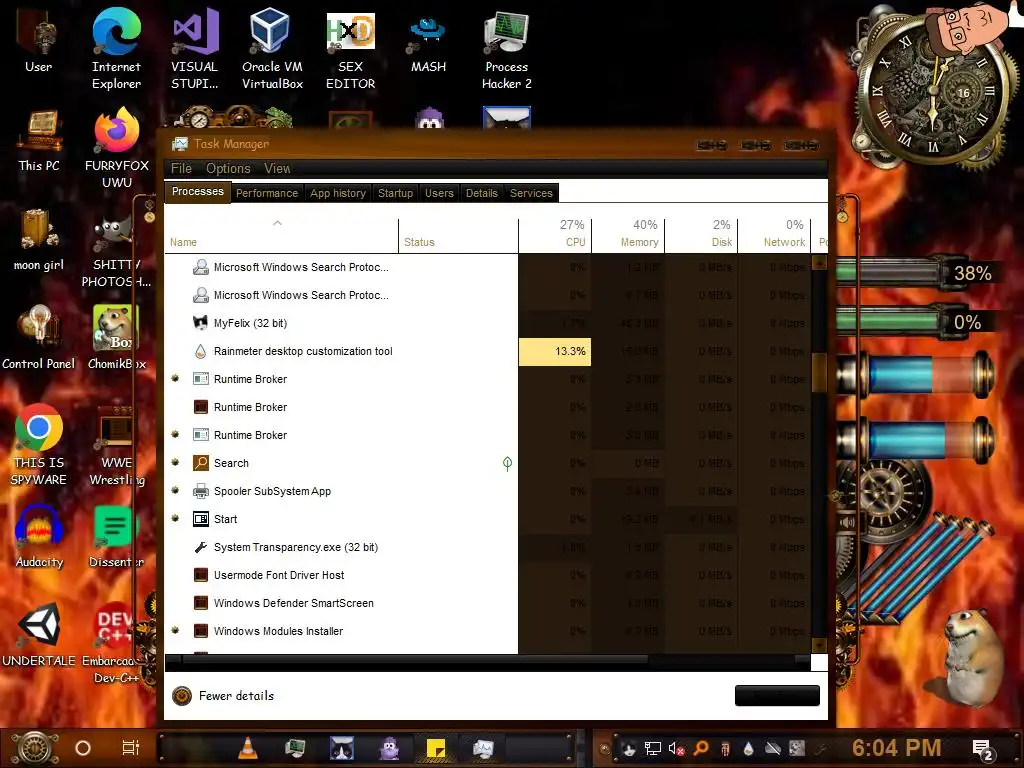
Task: Click the yellow sticky notes taskbar icon
Action: [x=436, y=748]
